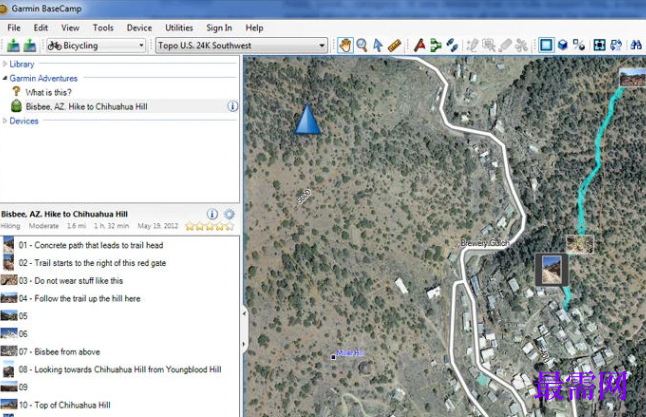The width and height of the screenshot is (646, 417).
Task: Select photo item 06 in the list
Action: tap(119, 334)
